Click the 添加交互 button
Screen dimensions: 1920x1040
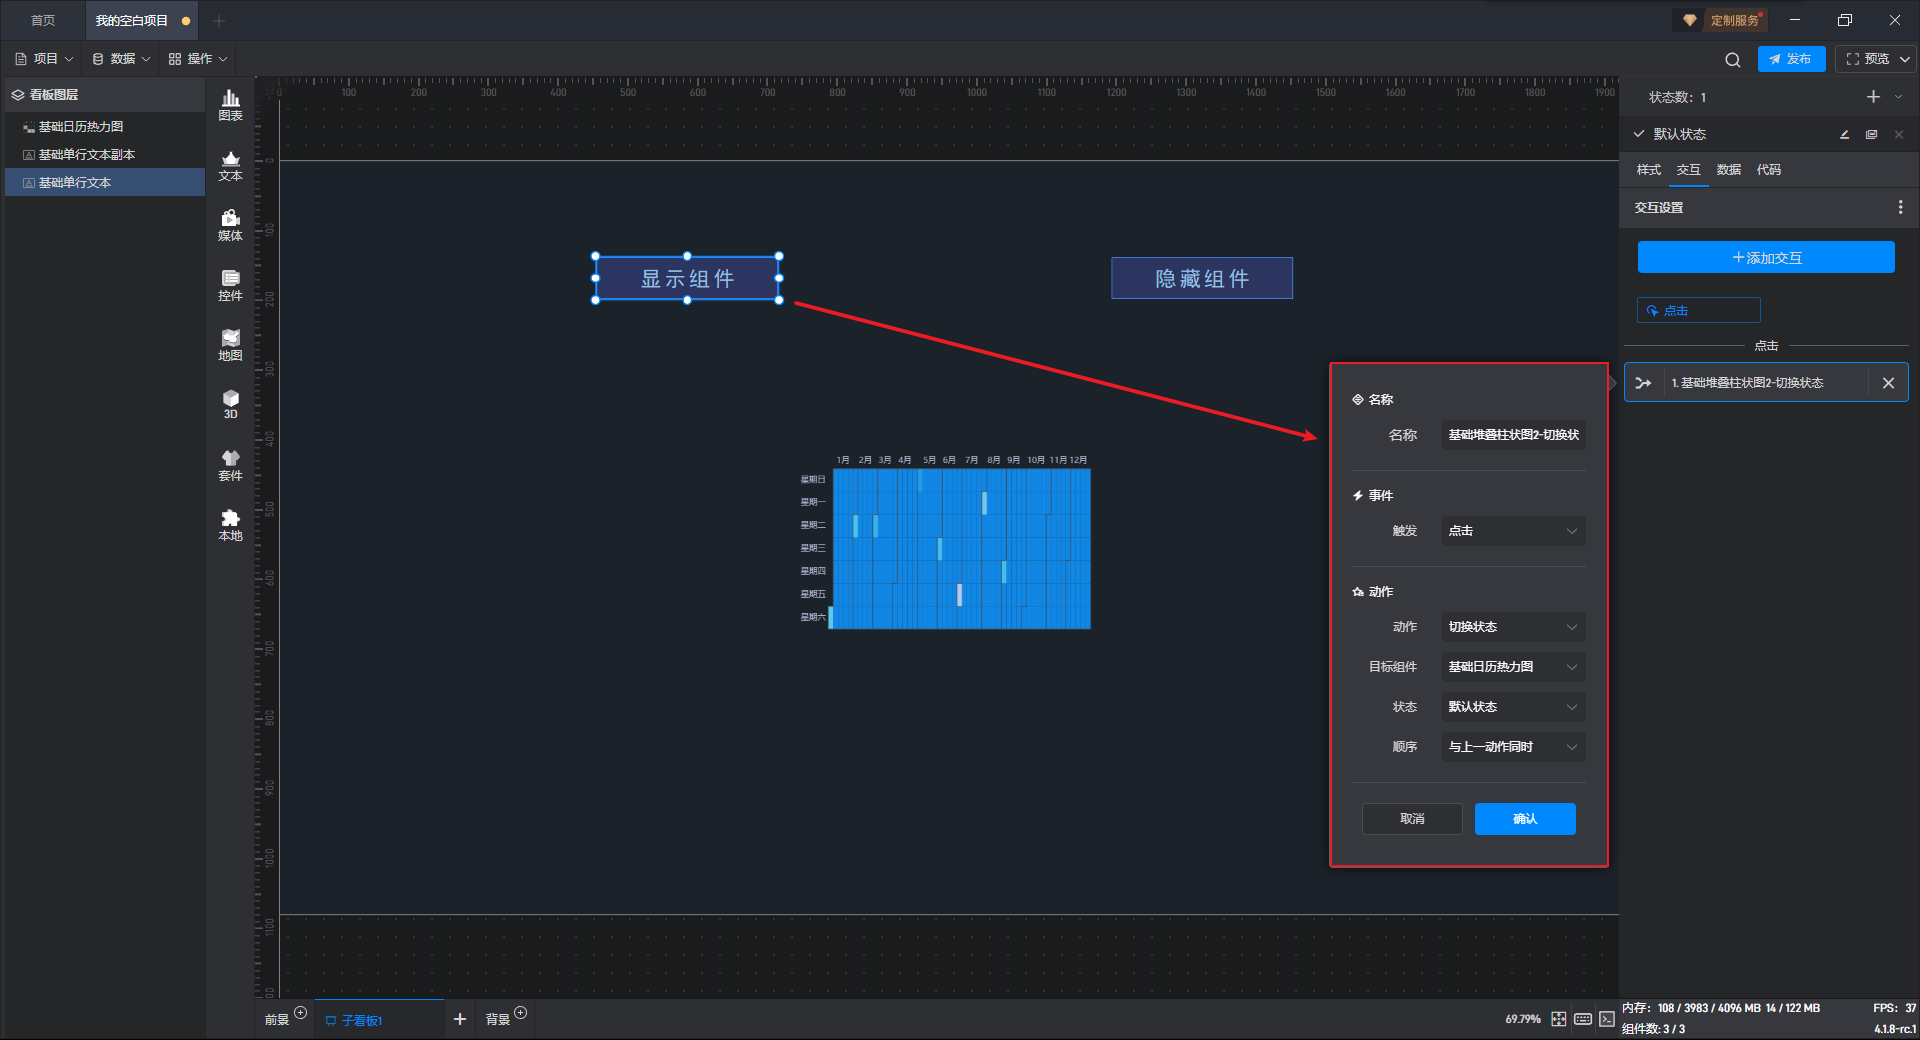coord(1765,257)
